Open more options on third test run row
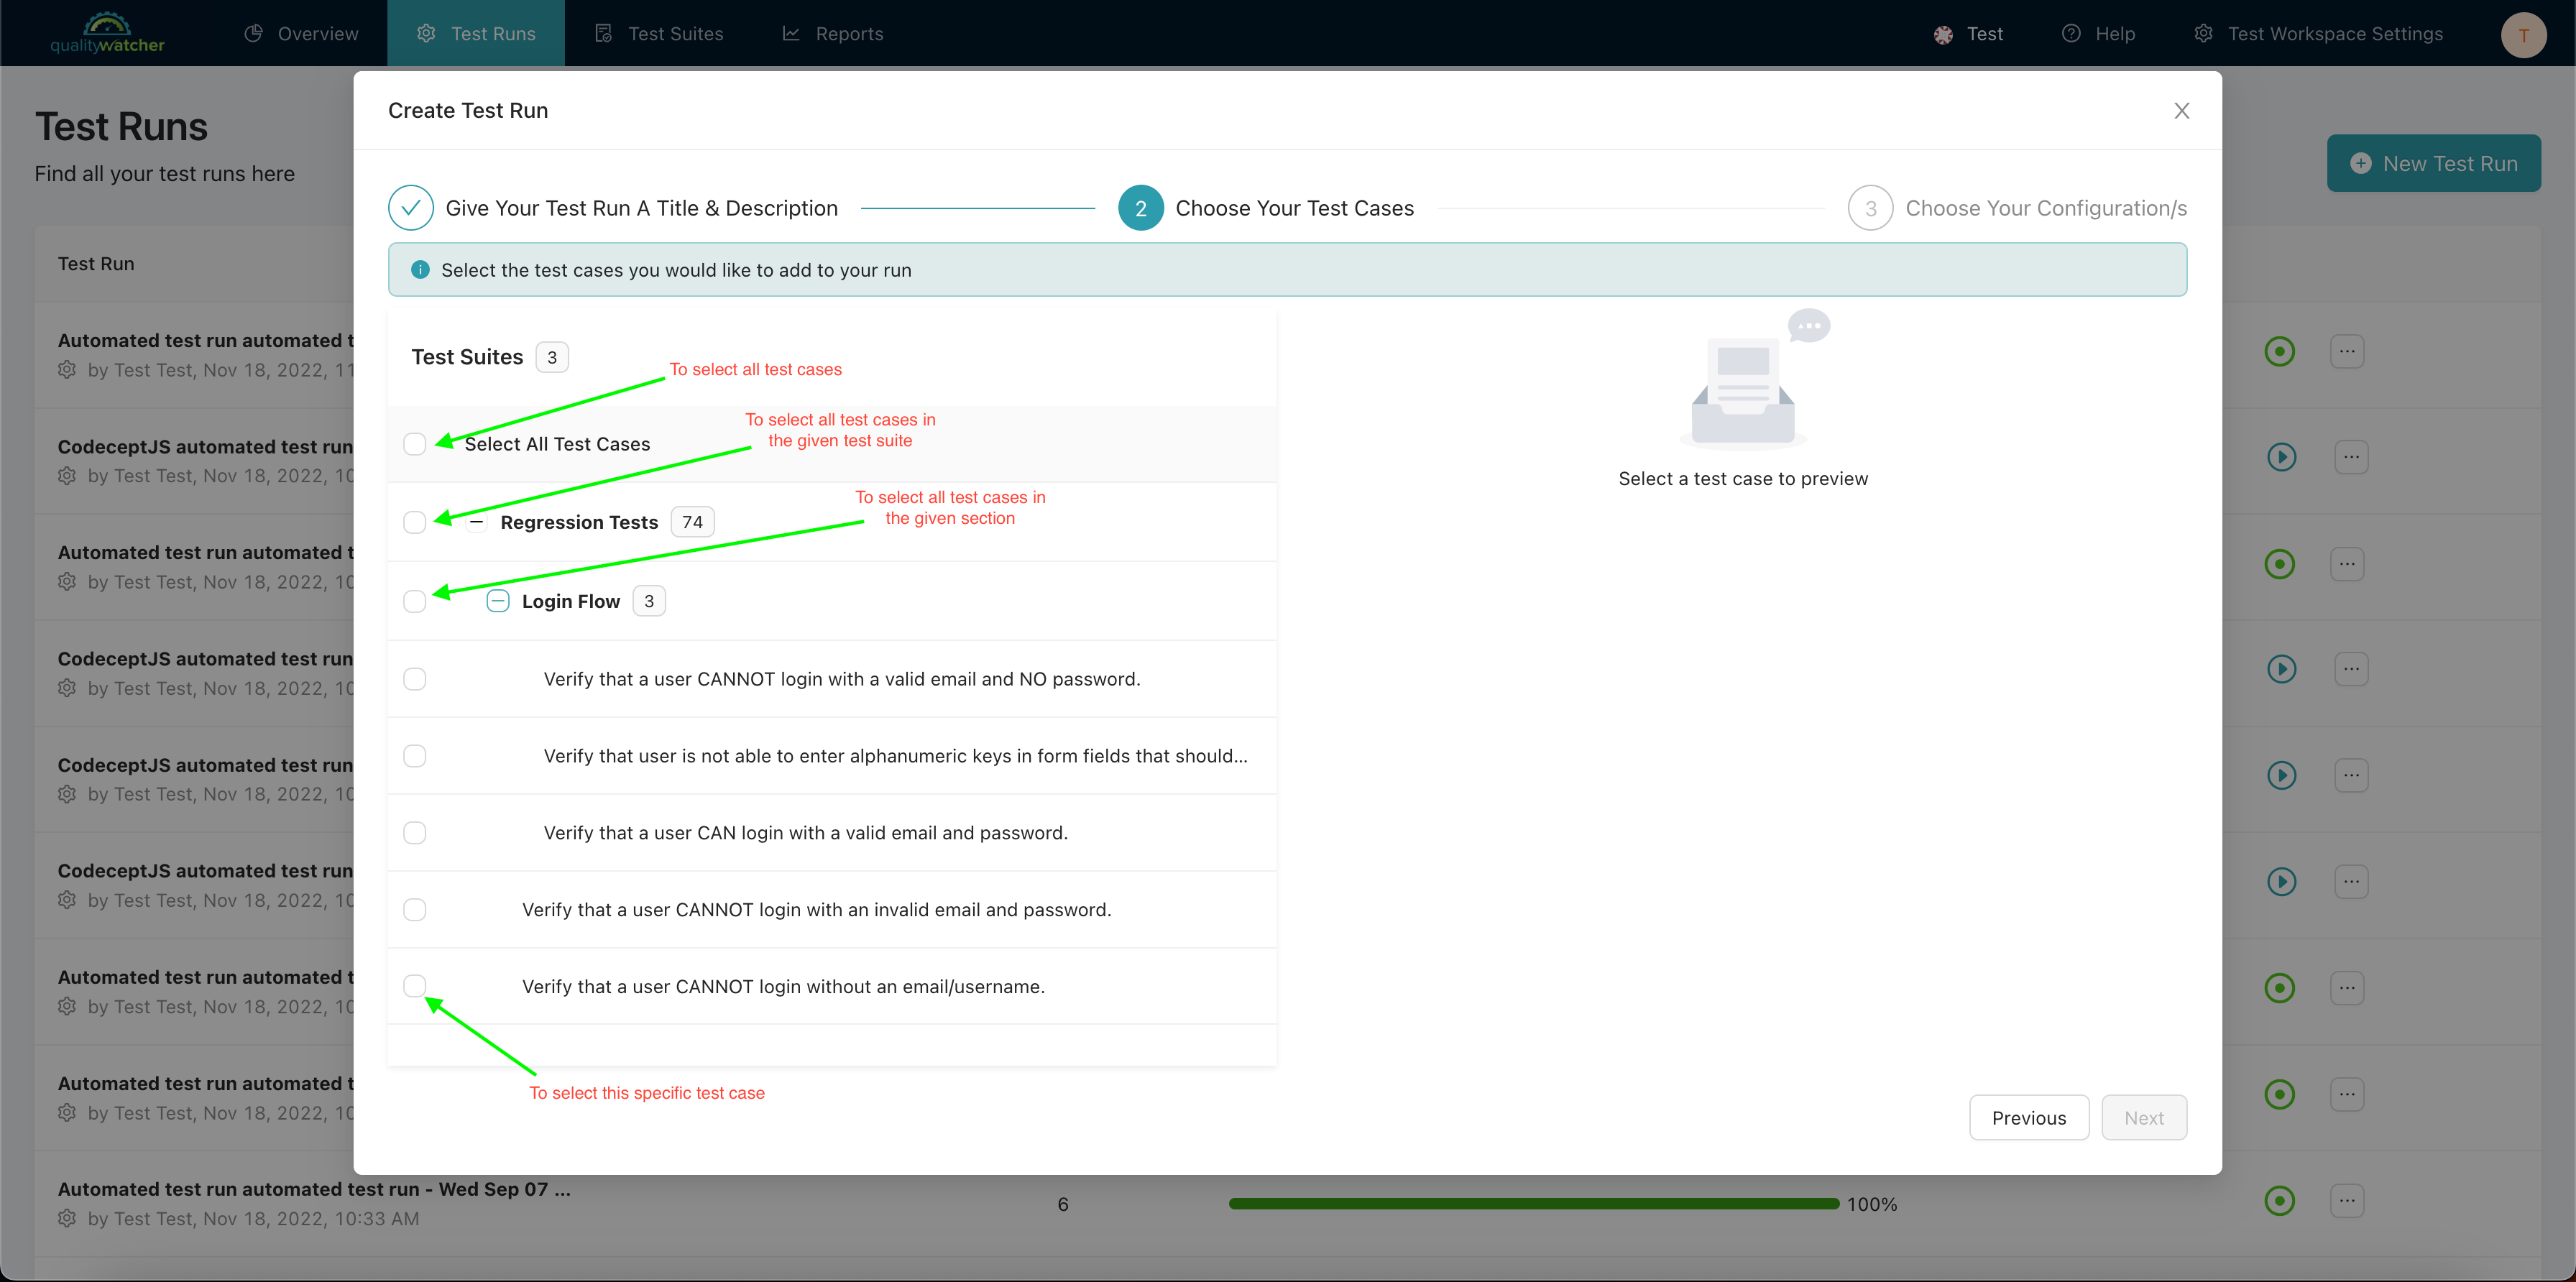2576x1282 pixels. (2347, 564)
